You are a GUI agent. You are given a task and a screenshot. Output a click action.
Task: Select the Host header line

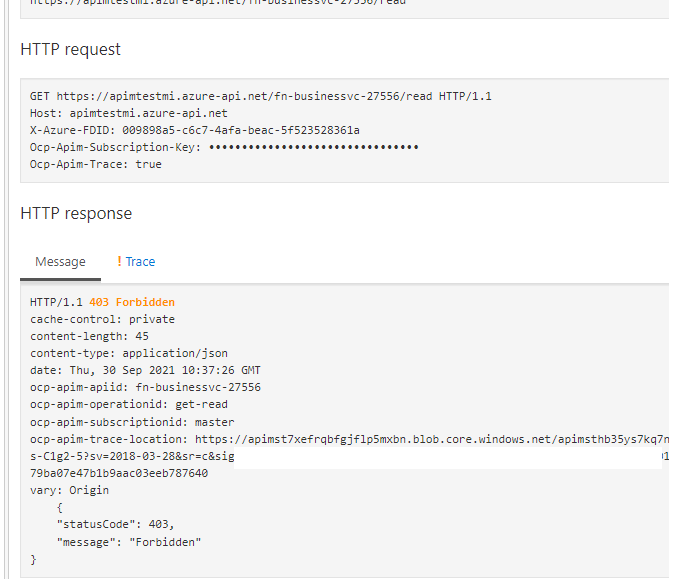point(128,114)
